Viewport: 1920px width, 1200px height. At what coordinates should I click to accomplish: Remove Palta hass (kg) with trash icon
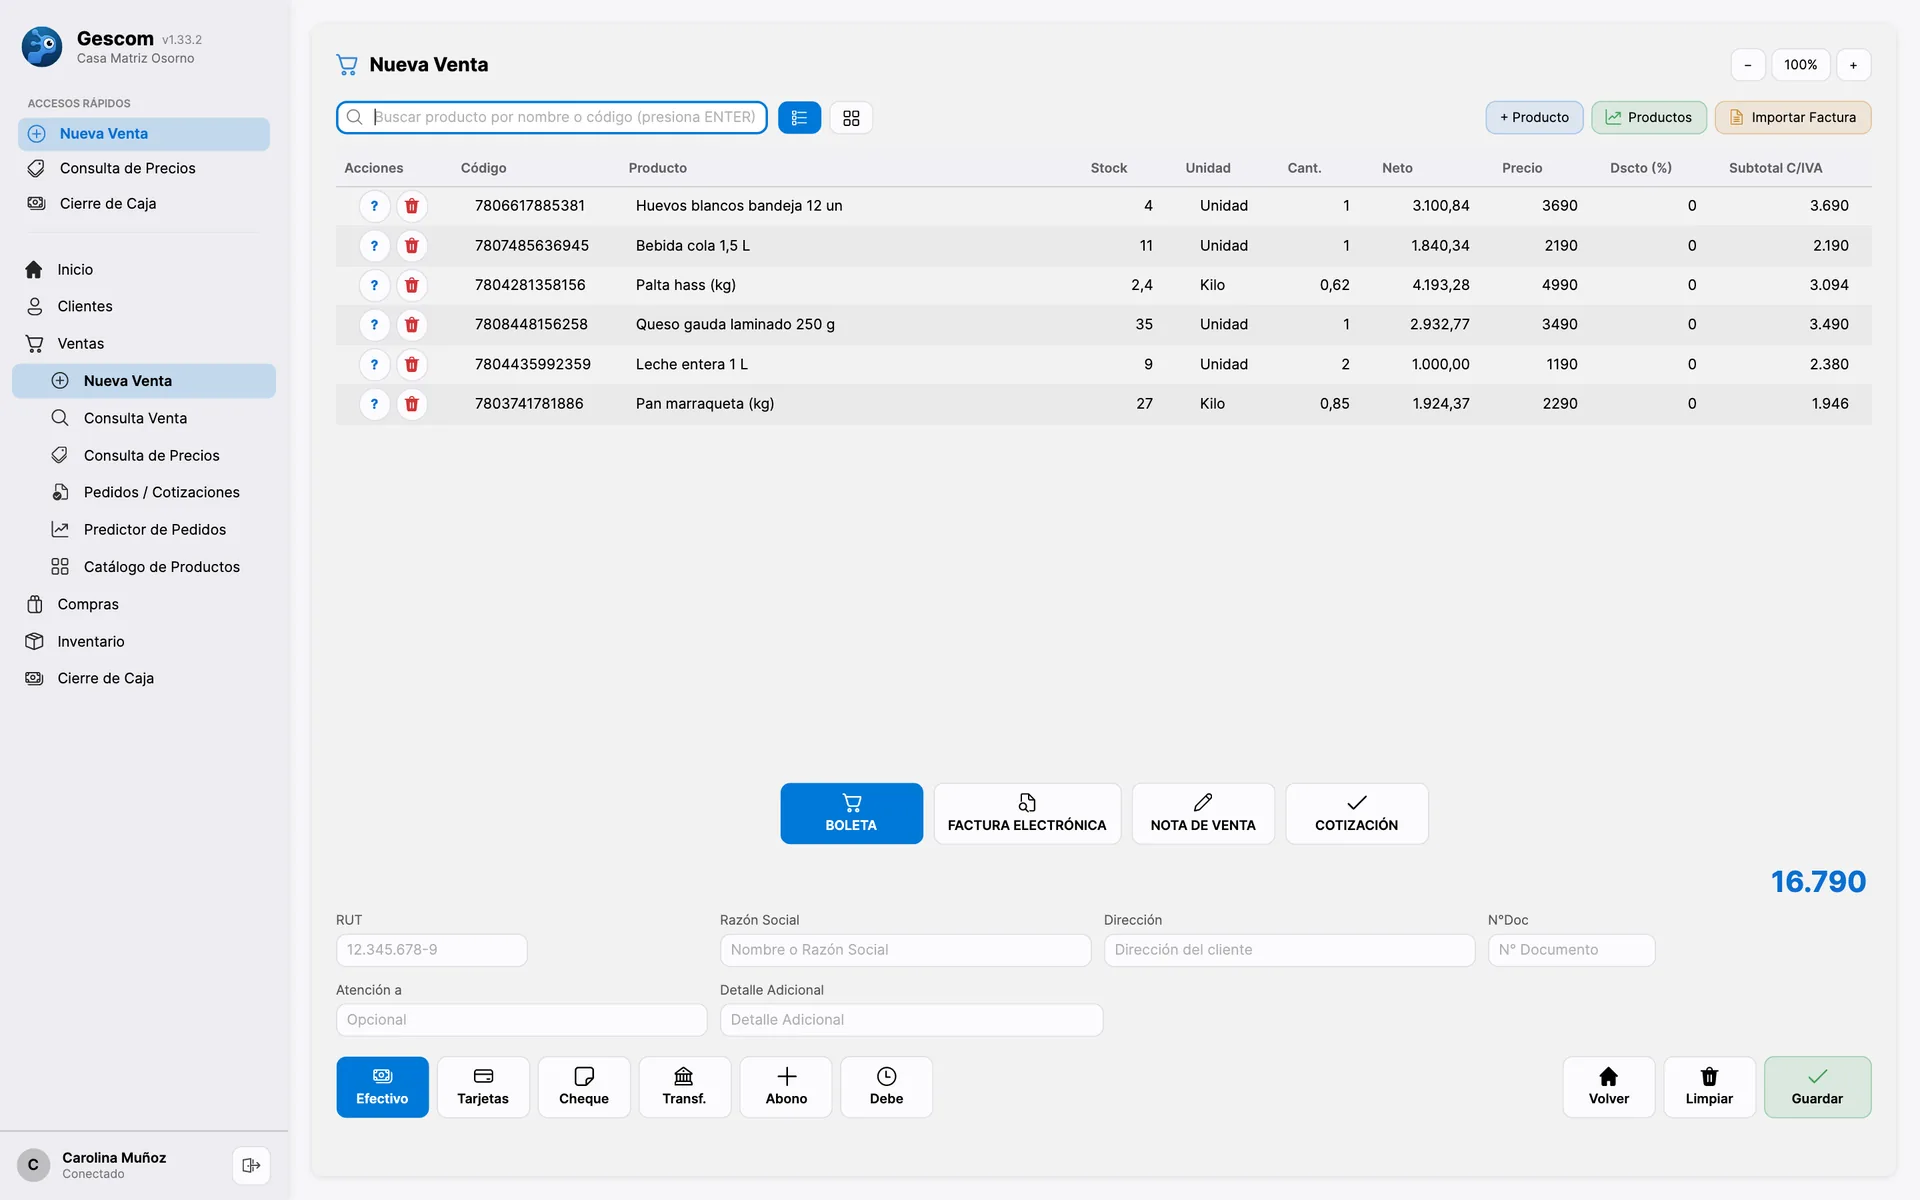click(x=411, y=285)
